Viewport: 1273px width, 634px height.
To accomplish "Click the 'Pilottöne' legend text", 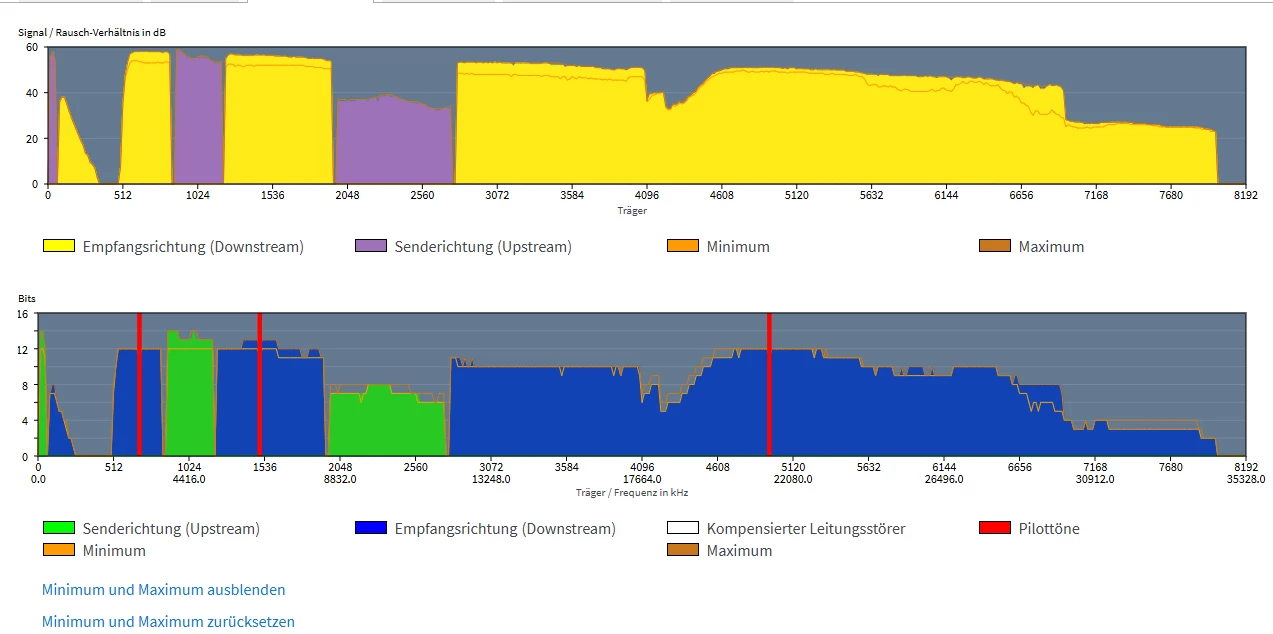I will pos(1049,528).
